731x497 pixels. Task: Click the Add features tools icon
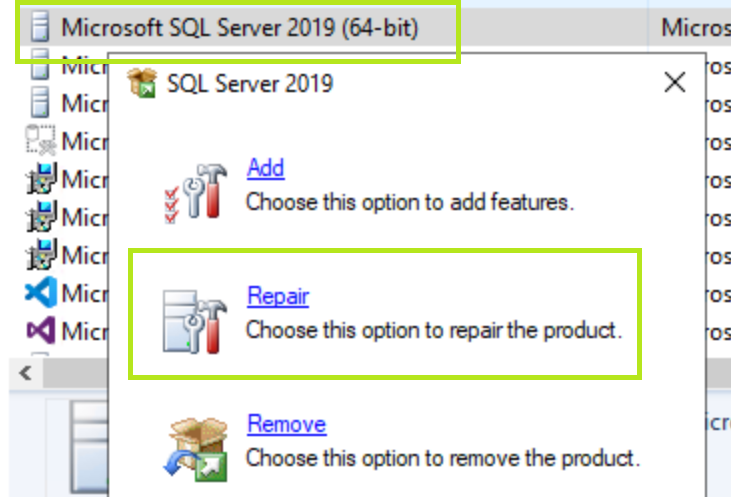(x=192, y=192)
